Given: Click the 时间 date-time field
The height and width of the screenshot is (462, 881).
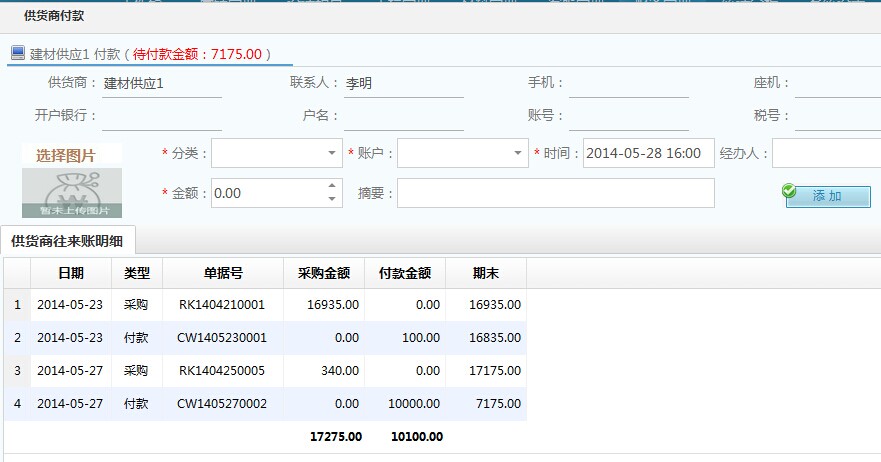Looking at the screenshot, I should pos(647,153).
